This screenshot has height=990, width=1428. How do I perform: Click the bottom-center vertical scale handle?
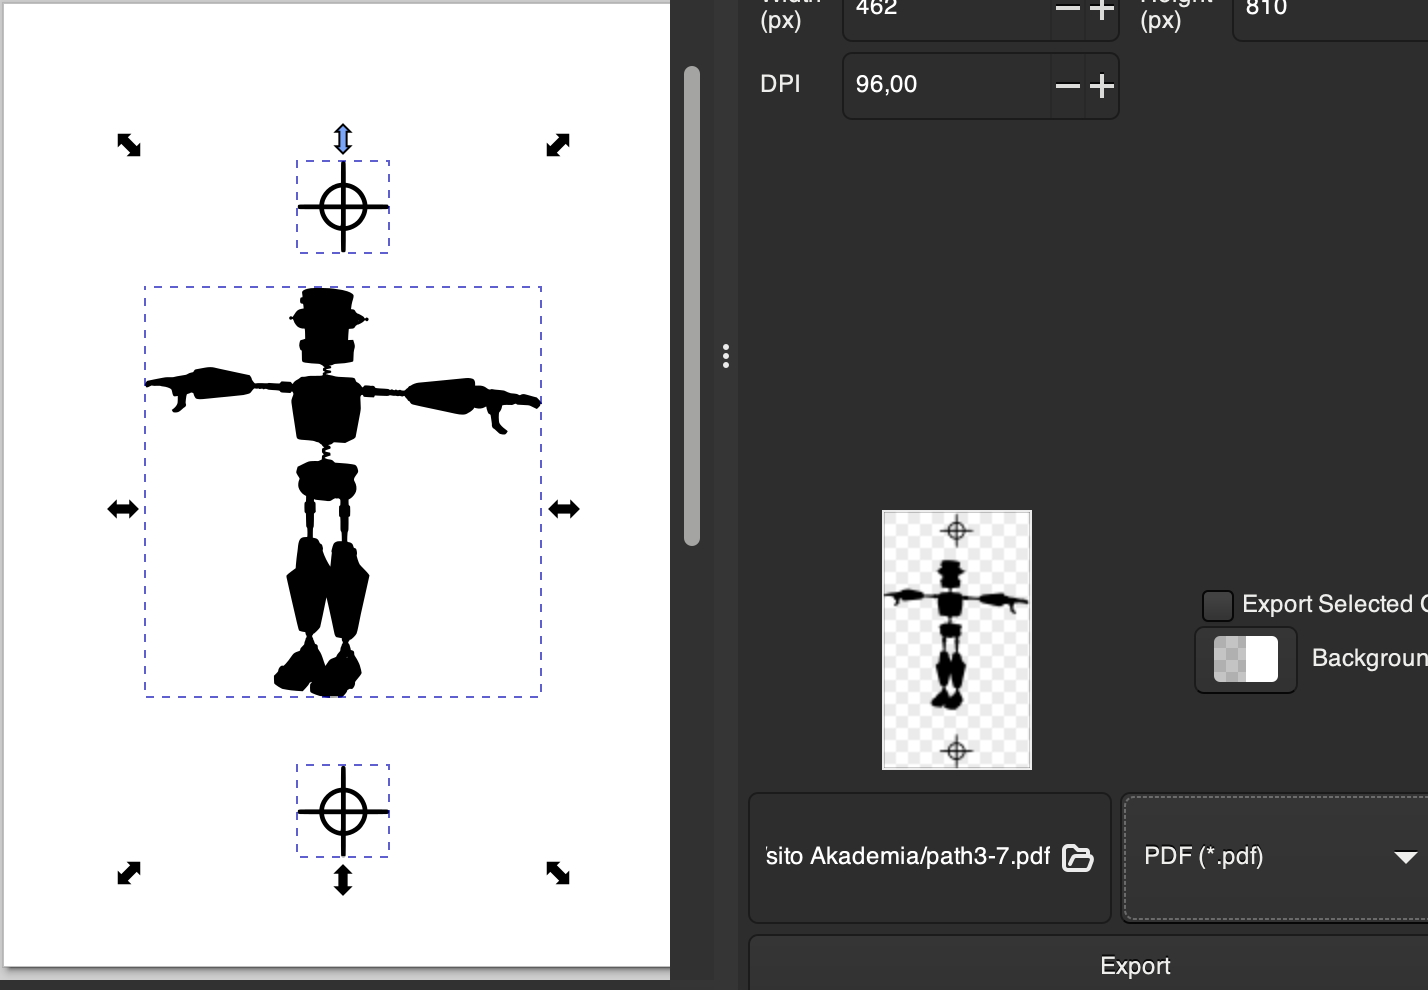[x=343, y=880]
